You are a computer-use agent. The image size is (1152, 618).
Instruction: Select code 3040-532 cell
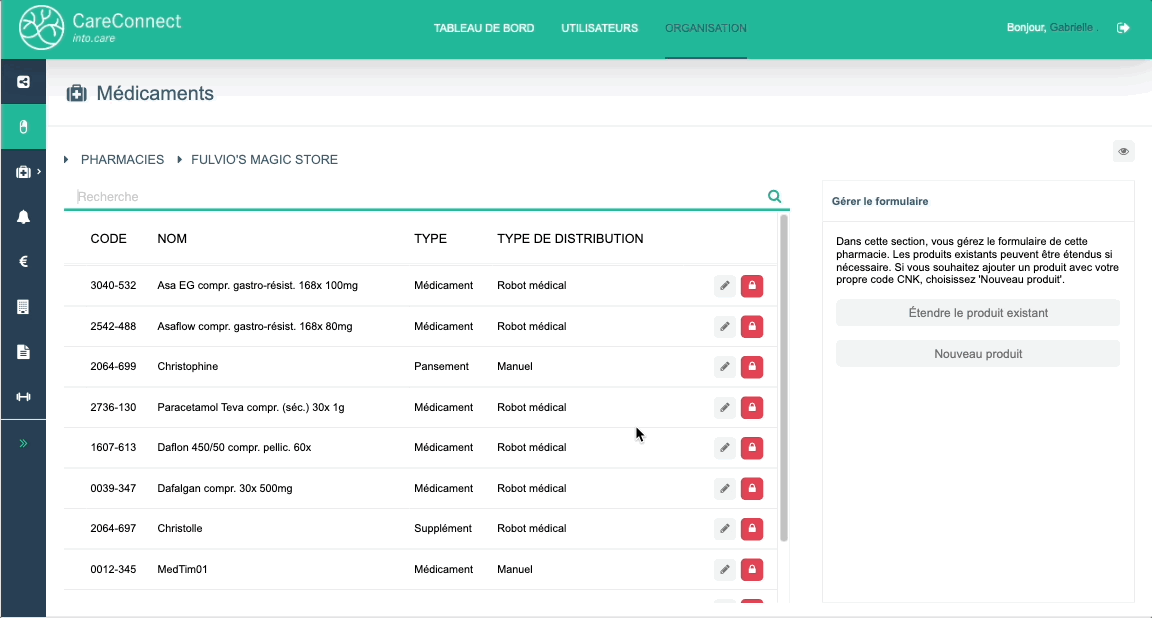113,285
